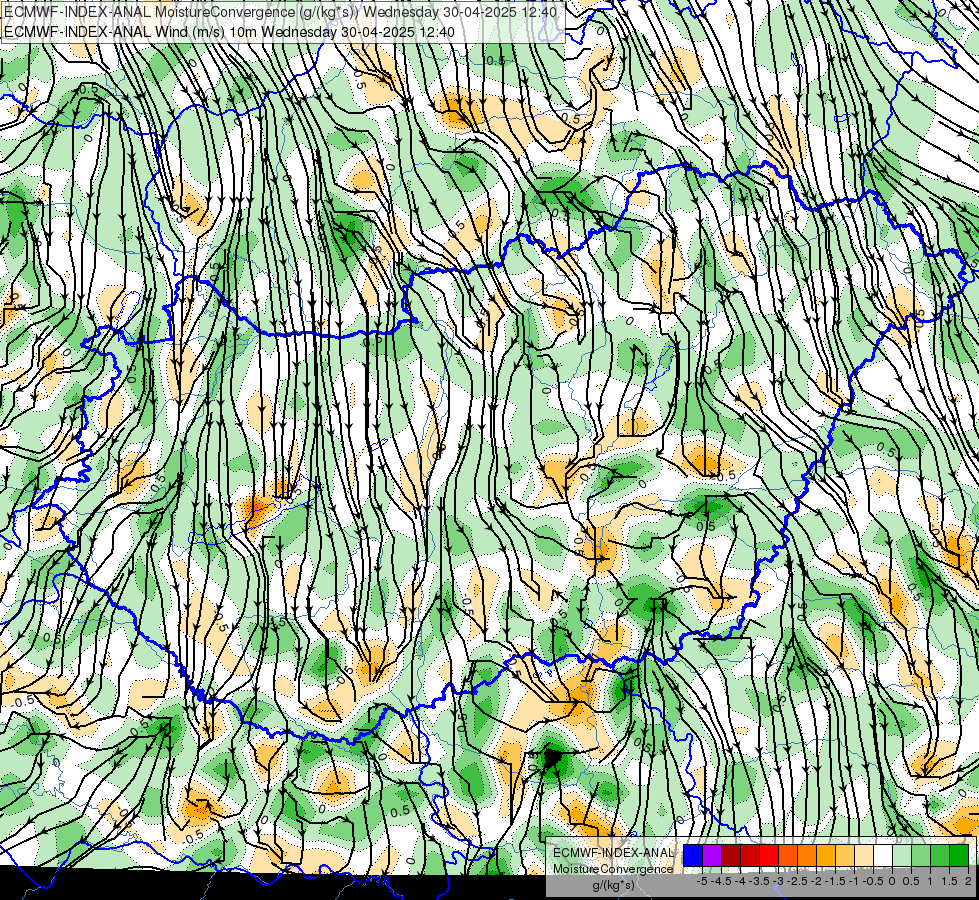This screenshot has width=979, height=900.
Task: Select the darkest green swatch ending at 2
Action: [x=959, y=855]
